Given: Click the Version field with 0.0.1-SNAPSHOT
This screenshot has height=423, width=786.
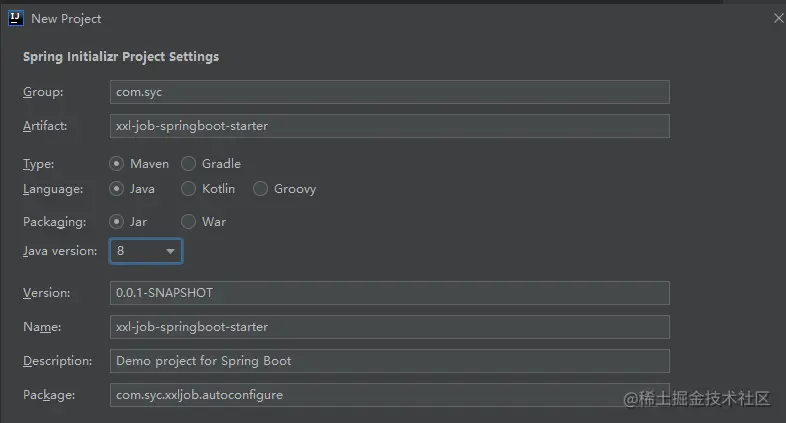Looking at the screenshot, I should point(389,293).
